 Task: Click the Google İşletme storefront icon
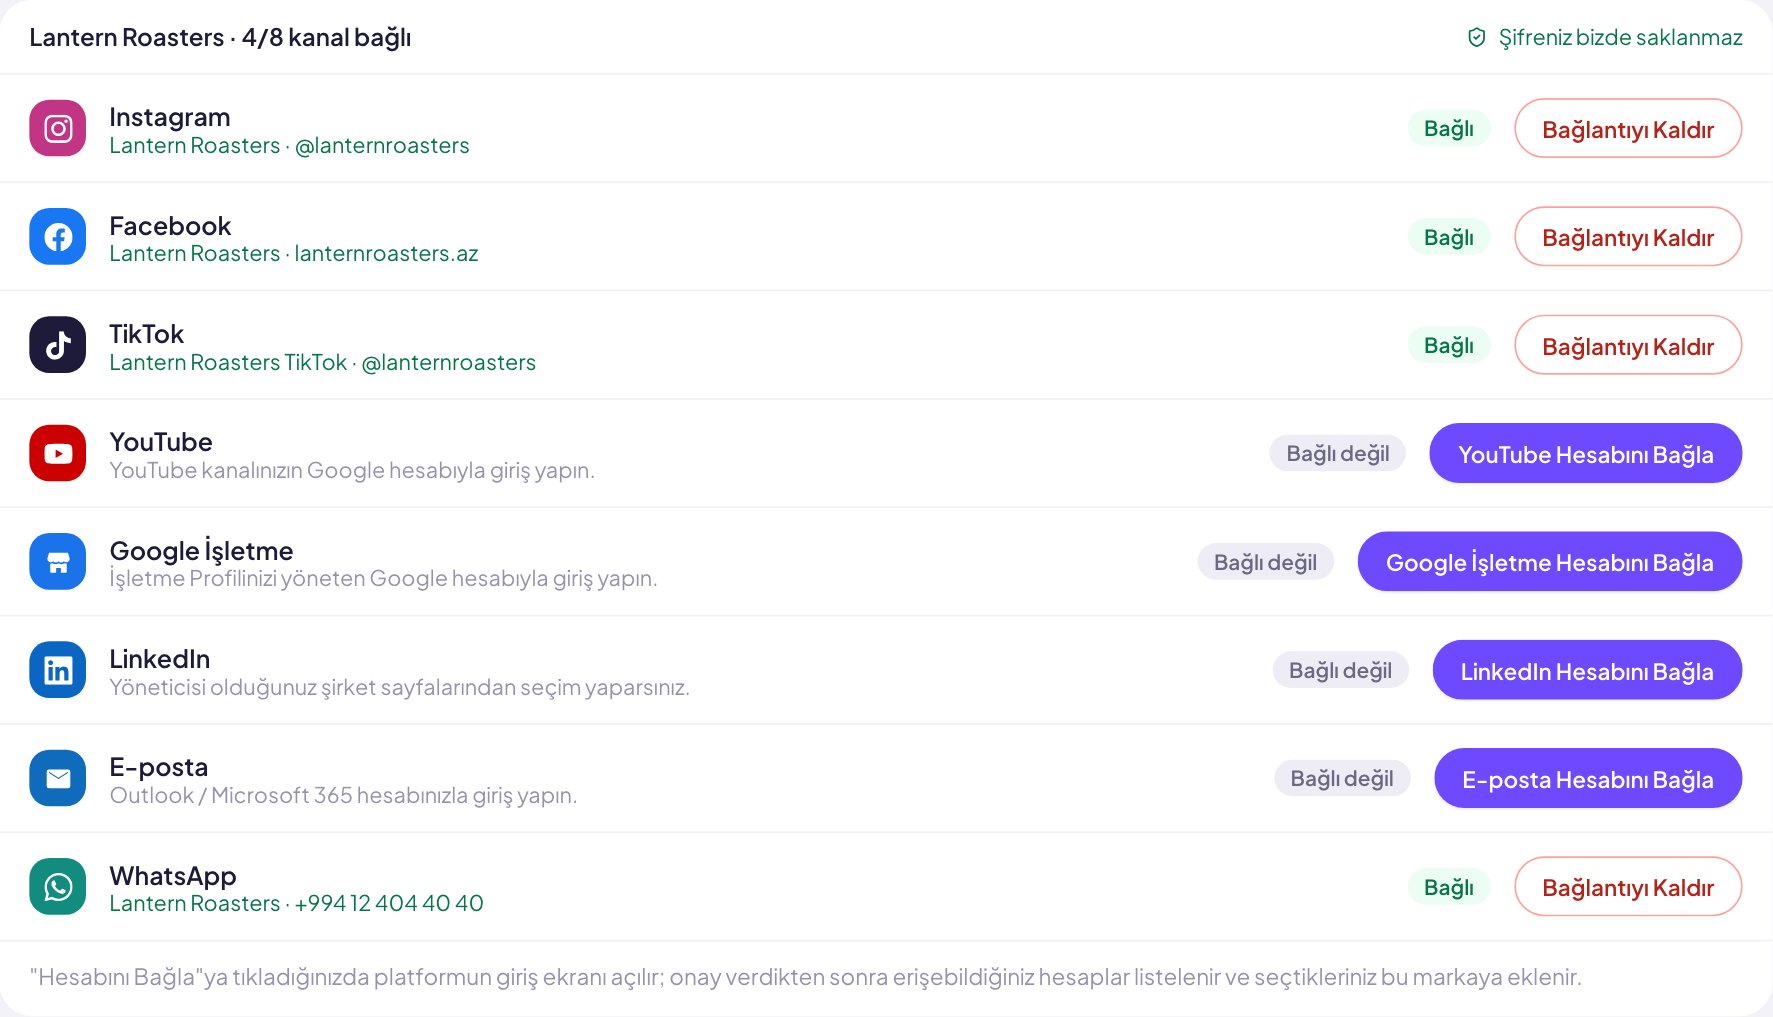58,562
